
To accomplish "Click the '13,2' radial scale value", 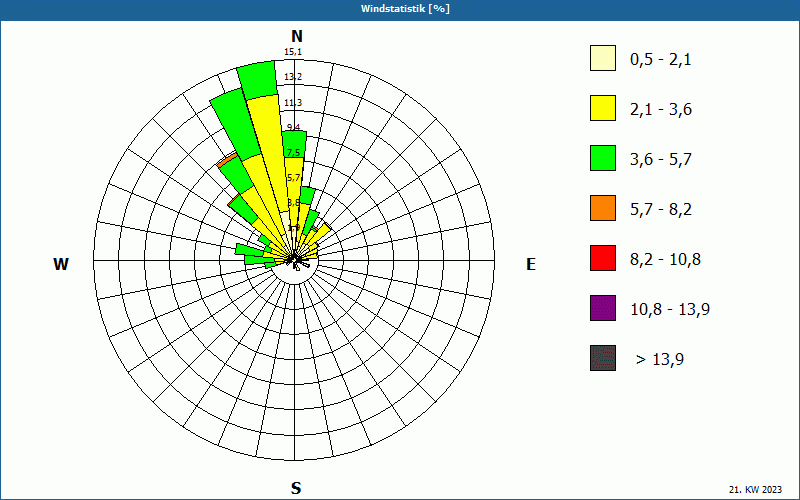I will tap(293, 77).
